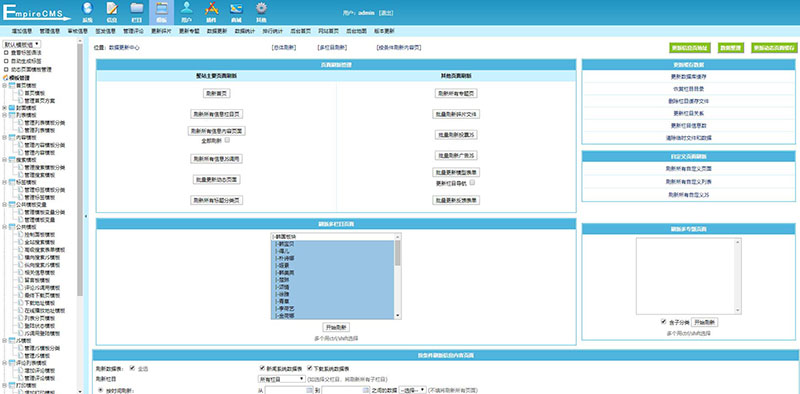Viewport: 800px width, 394px height.
Task: Open the 数据更新 submenu item
Action: click(x=217, y=31)
